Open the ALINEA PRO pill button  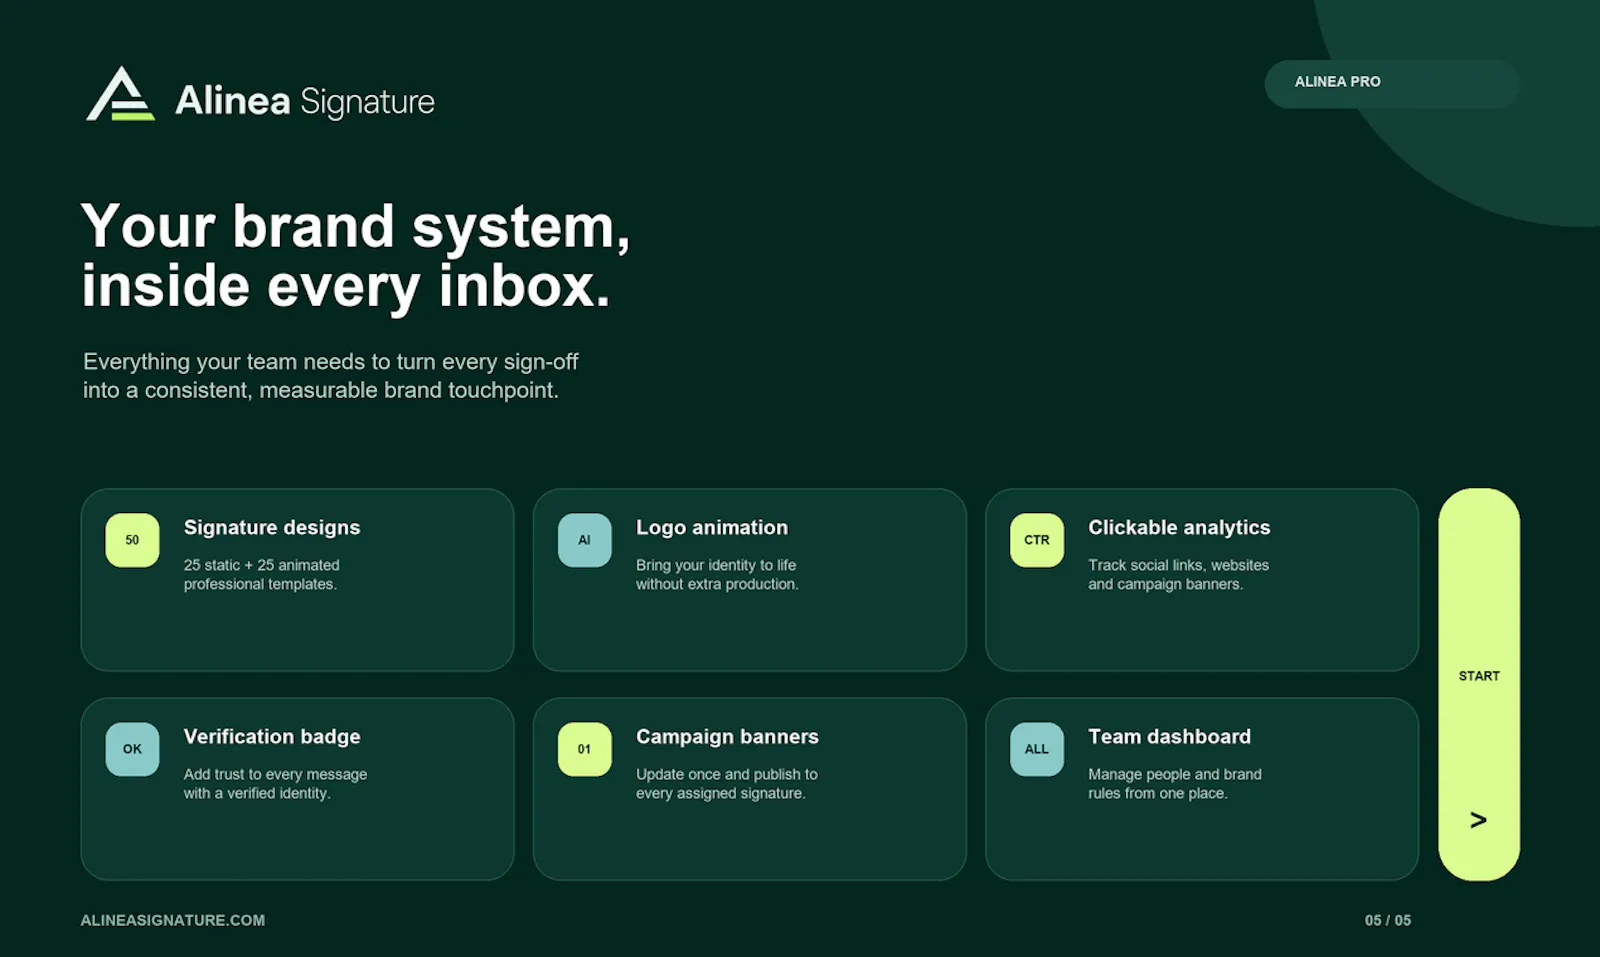(1392, 83)
